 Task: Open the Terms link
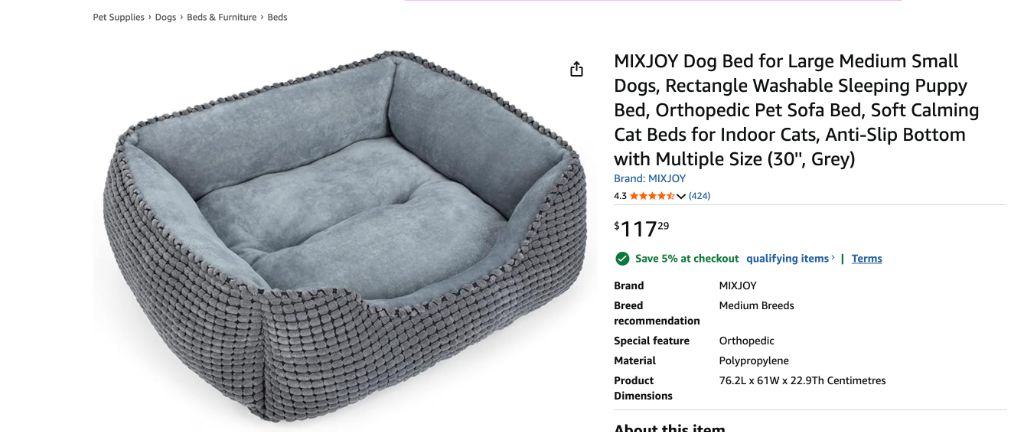(866, 258)
